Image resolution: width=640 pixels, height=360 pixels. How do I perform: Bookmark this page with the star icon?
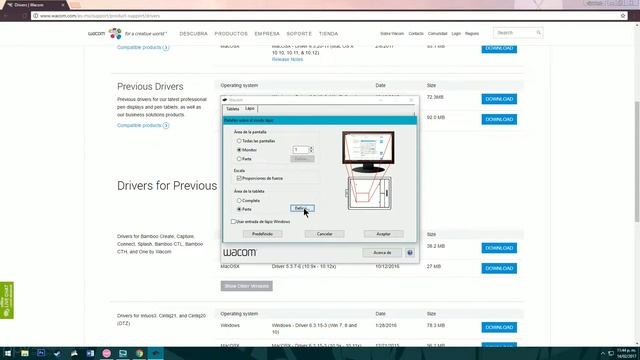click(x=623, y=16)
